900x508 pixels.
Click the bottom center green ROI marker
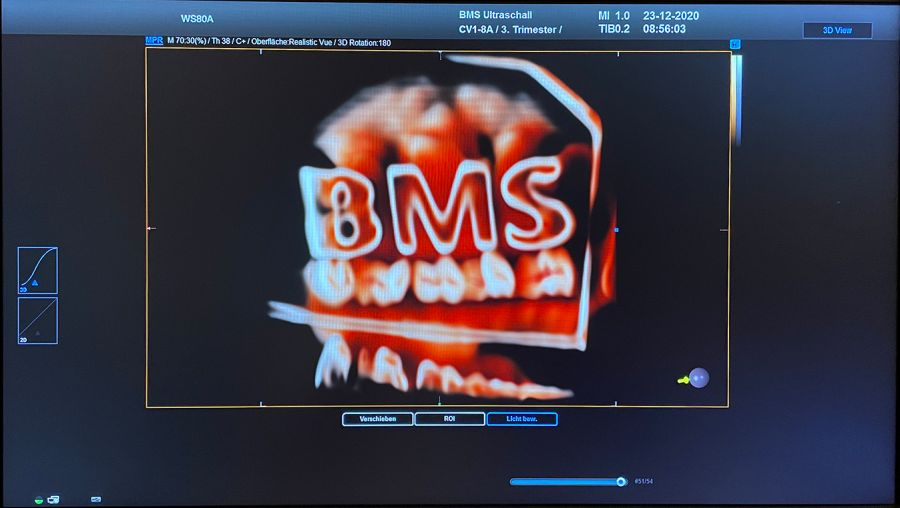pos(440,404)
